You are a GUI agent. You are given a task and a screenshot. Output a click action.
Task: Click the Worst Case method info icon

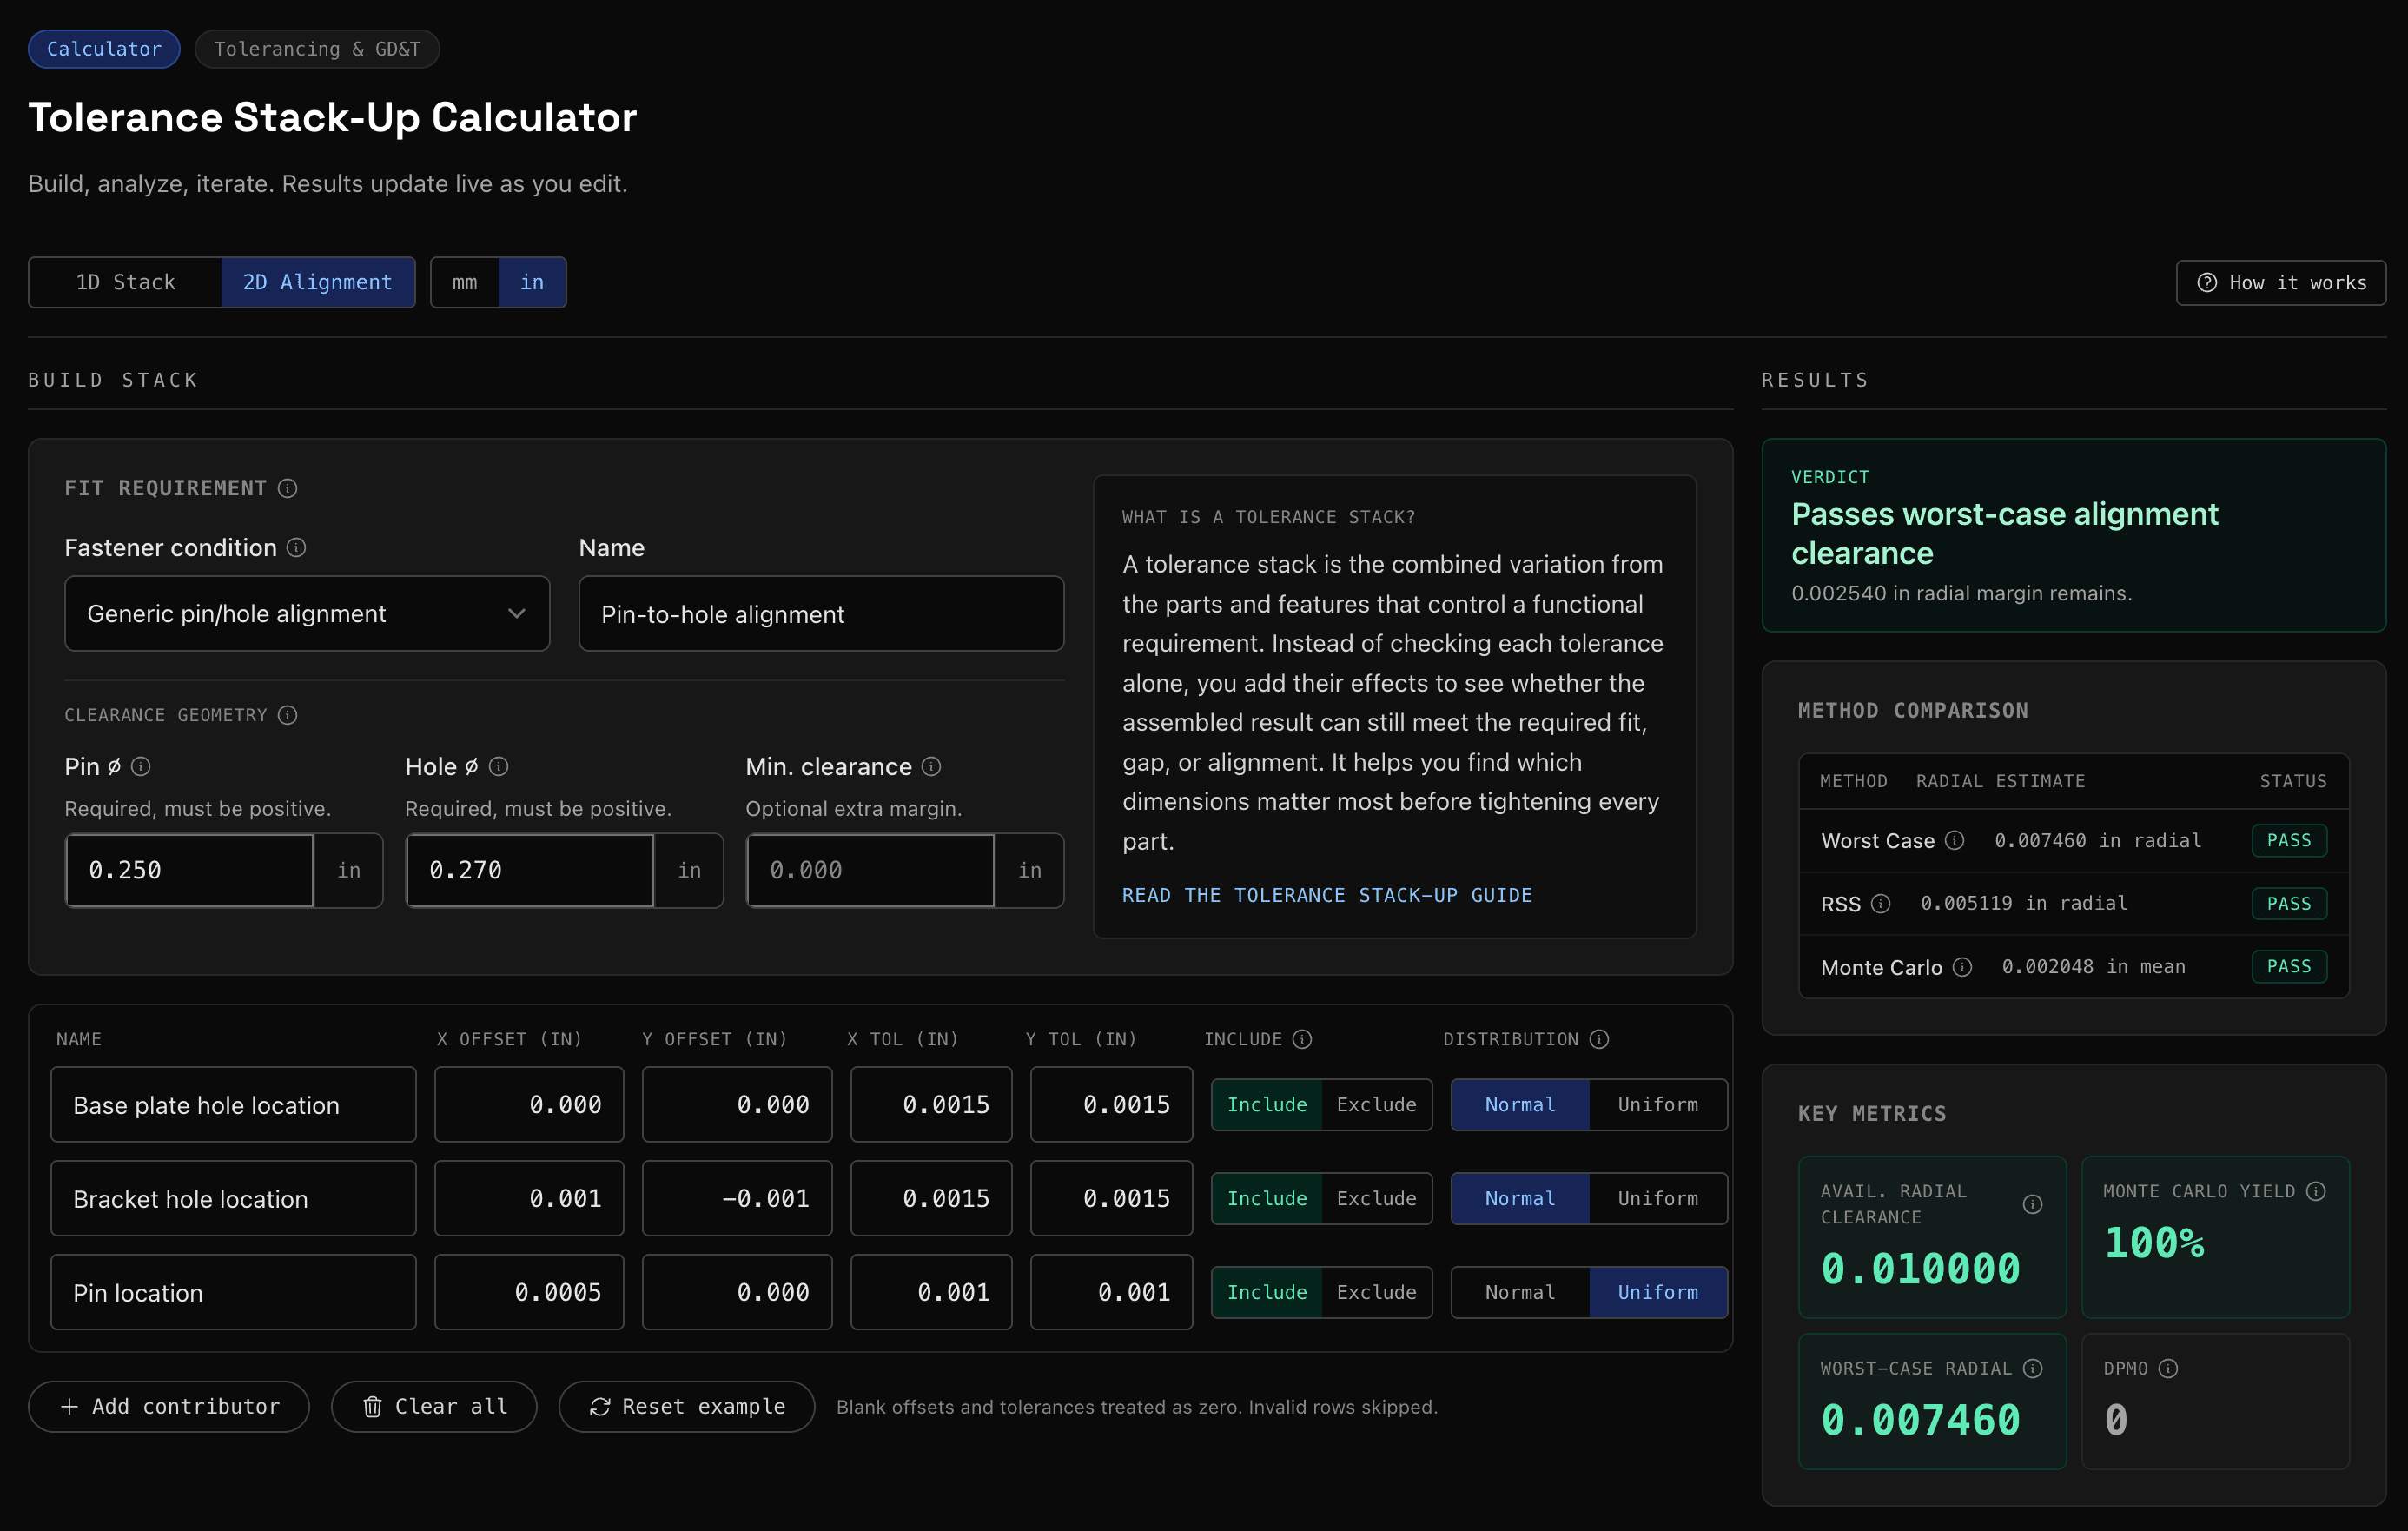pyautogui.click(x=1954, y=840)
